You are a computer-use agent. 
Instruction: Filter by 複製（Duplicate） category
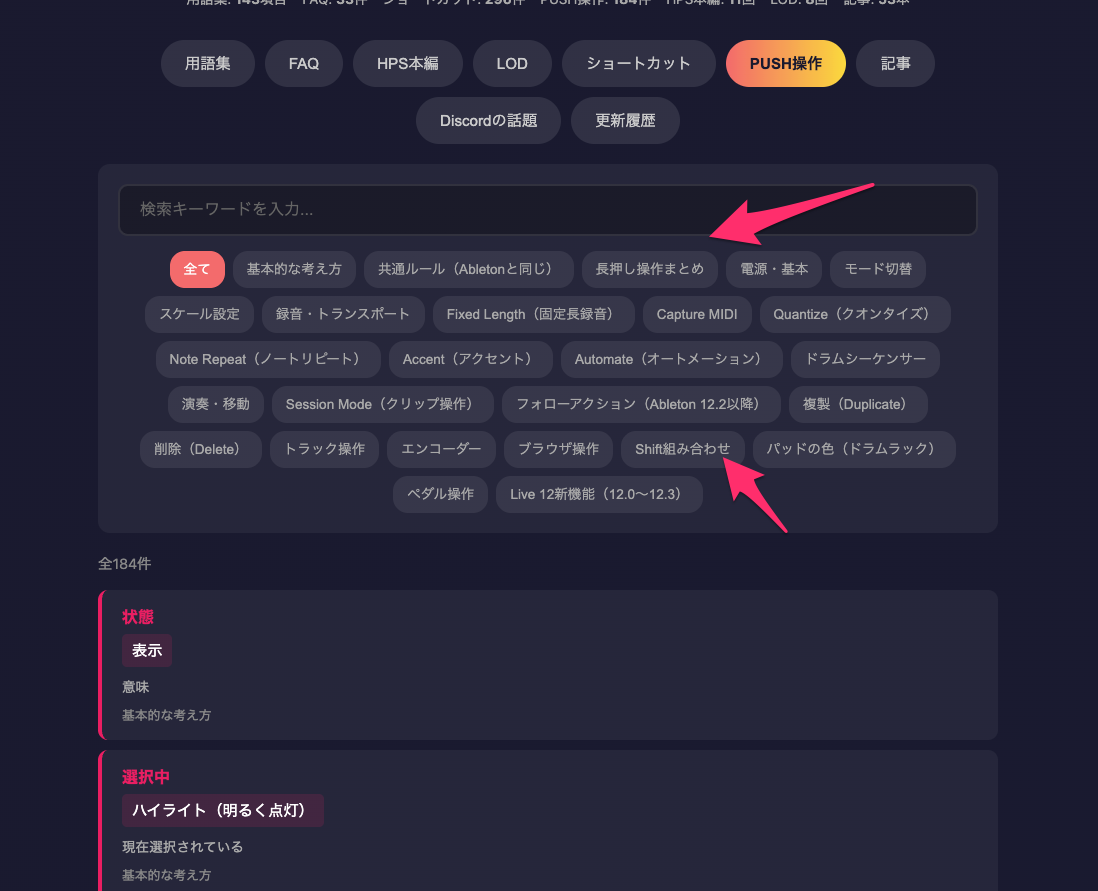coord(858,404)
